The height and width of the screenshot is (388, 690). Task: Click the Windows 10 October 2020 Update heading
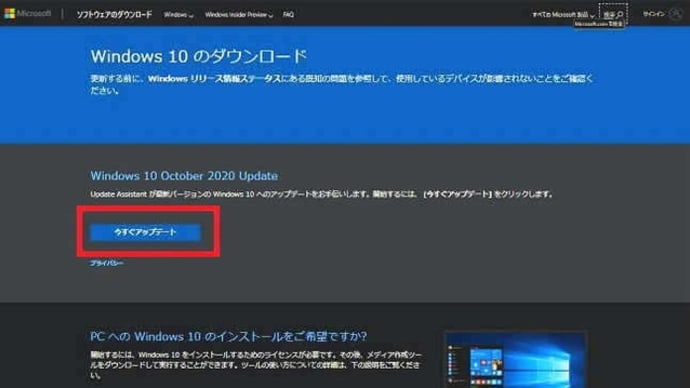[184, 176]
